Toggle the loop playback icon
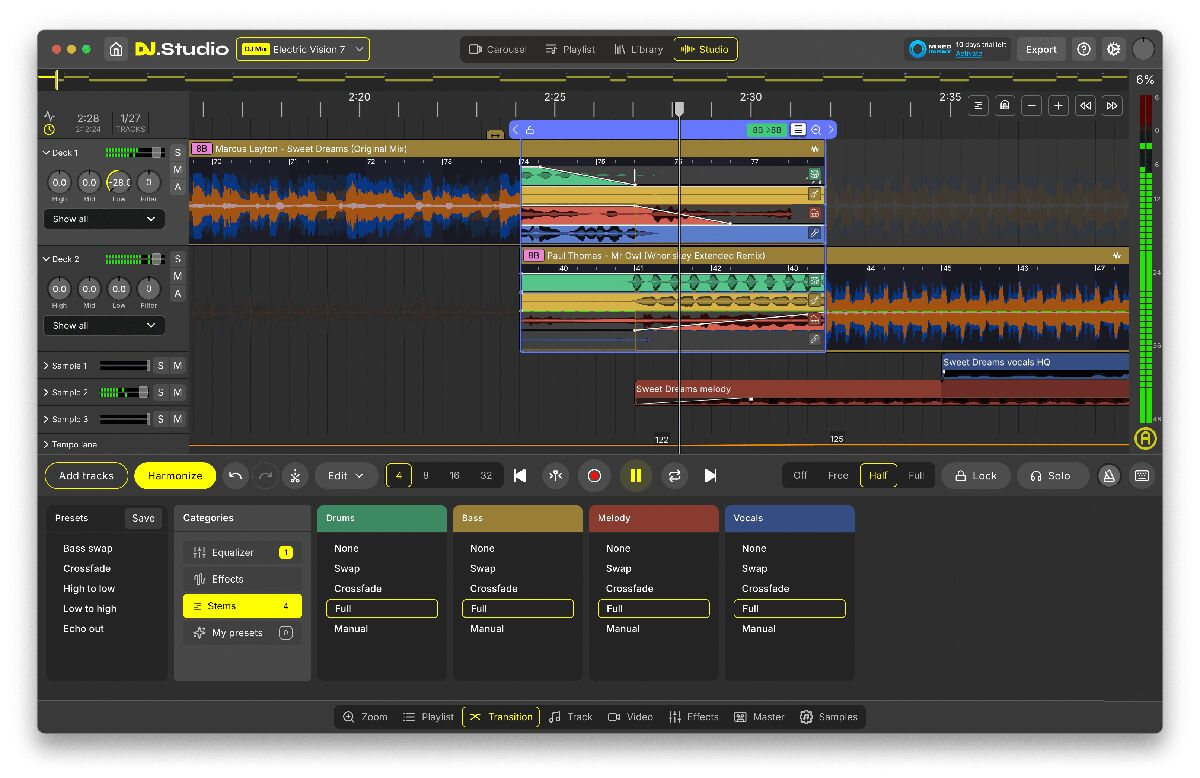The image size is (1200, 778). click(x=675, y=476)
